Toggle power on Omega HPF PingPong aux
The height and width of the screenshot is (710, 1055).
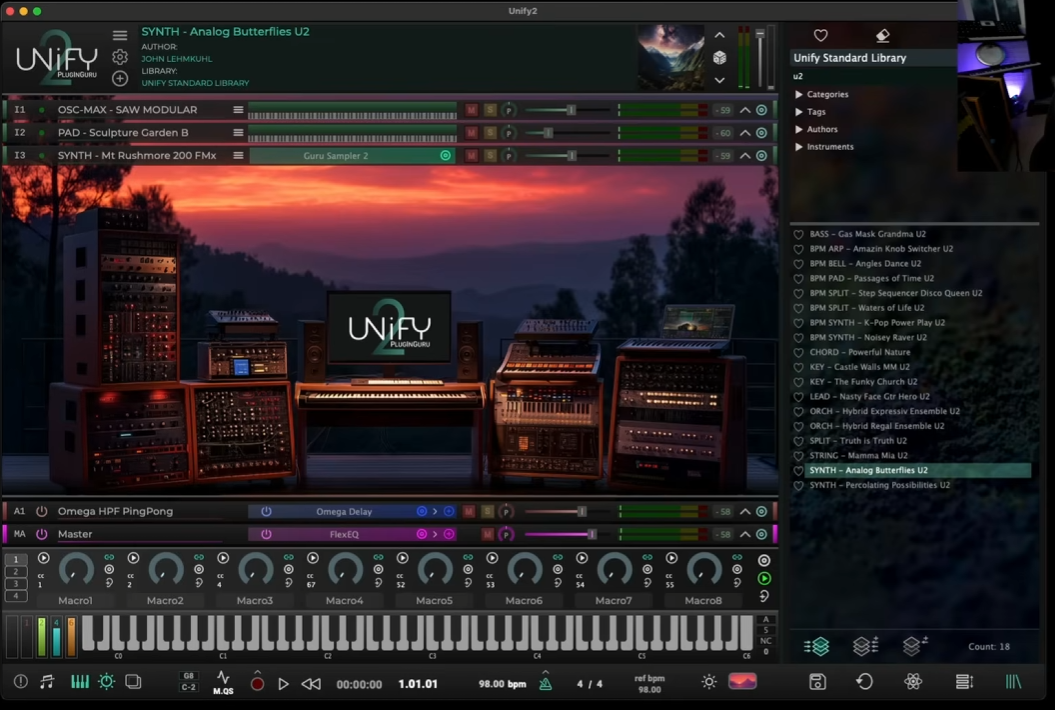(x=42, y=511)
